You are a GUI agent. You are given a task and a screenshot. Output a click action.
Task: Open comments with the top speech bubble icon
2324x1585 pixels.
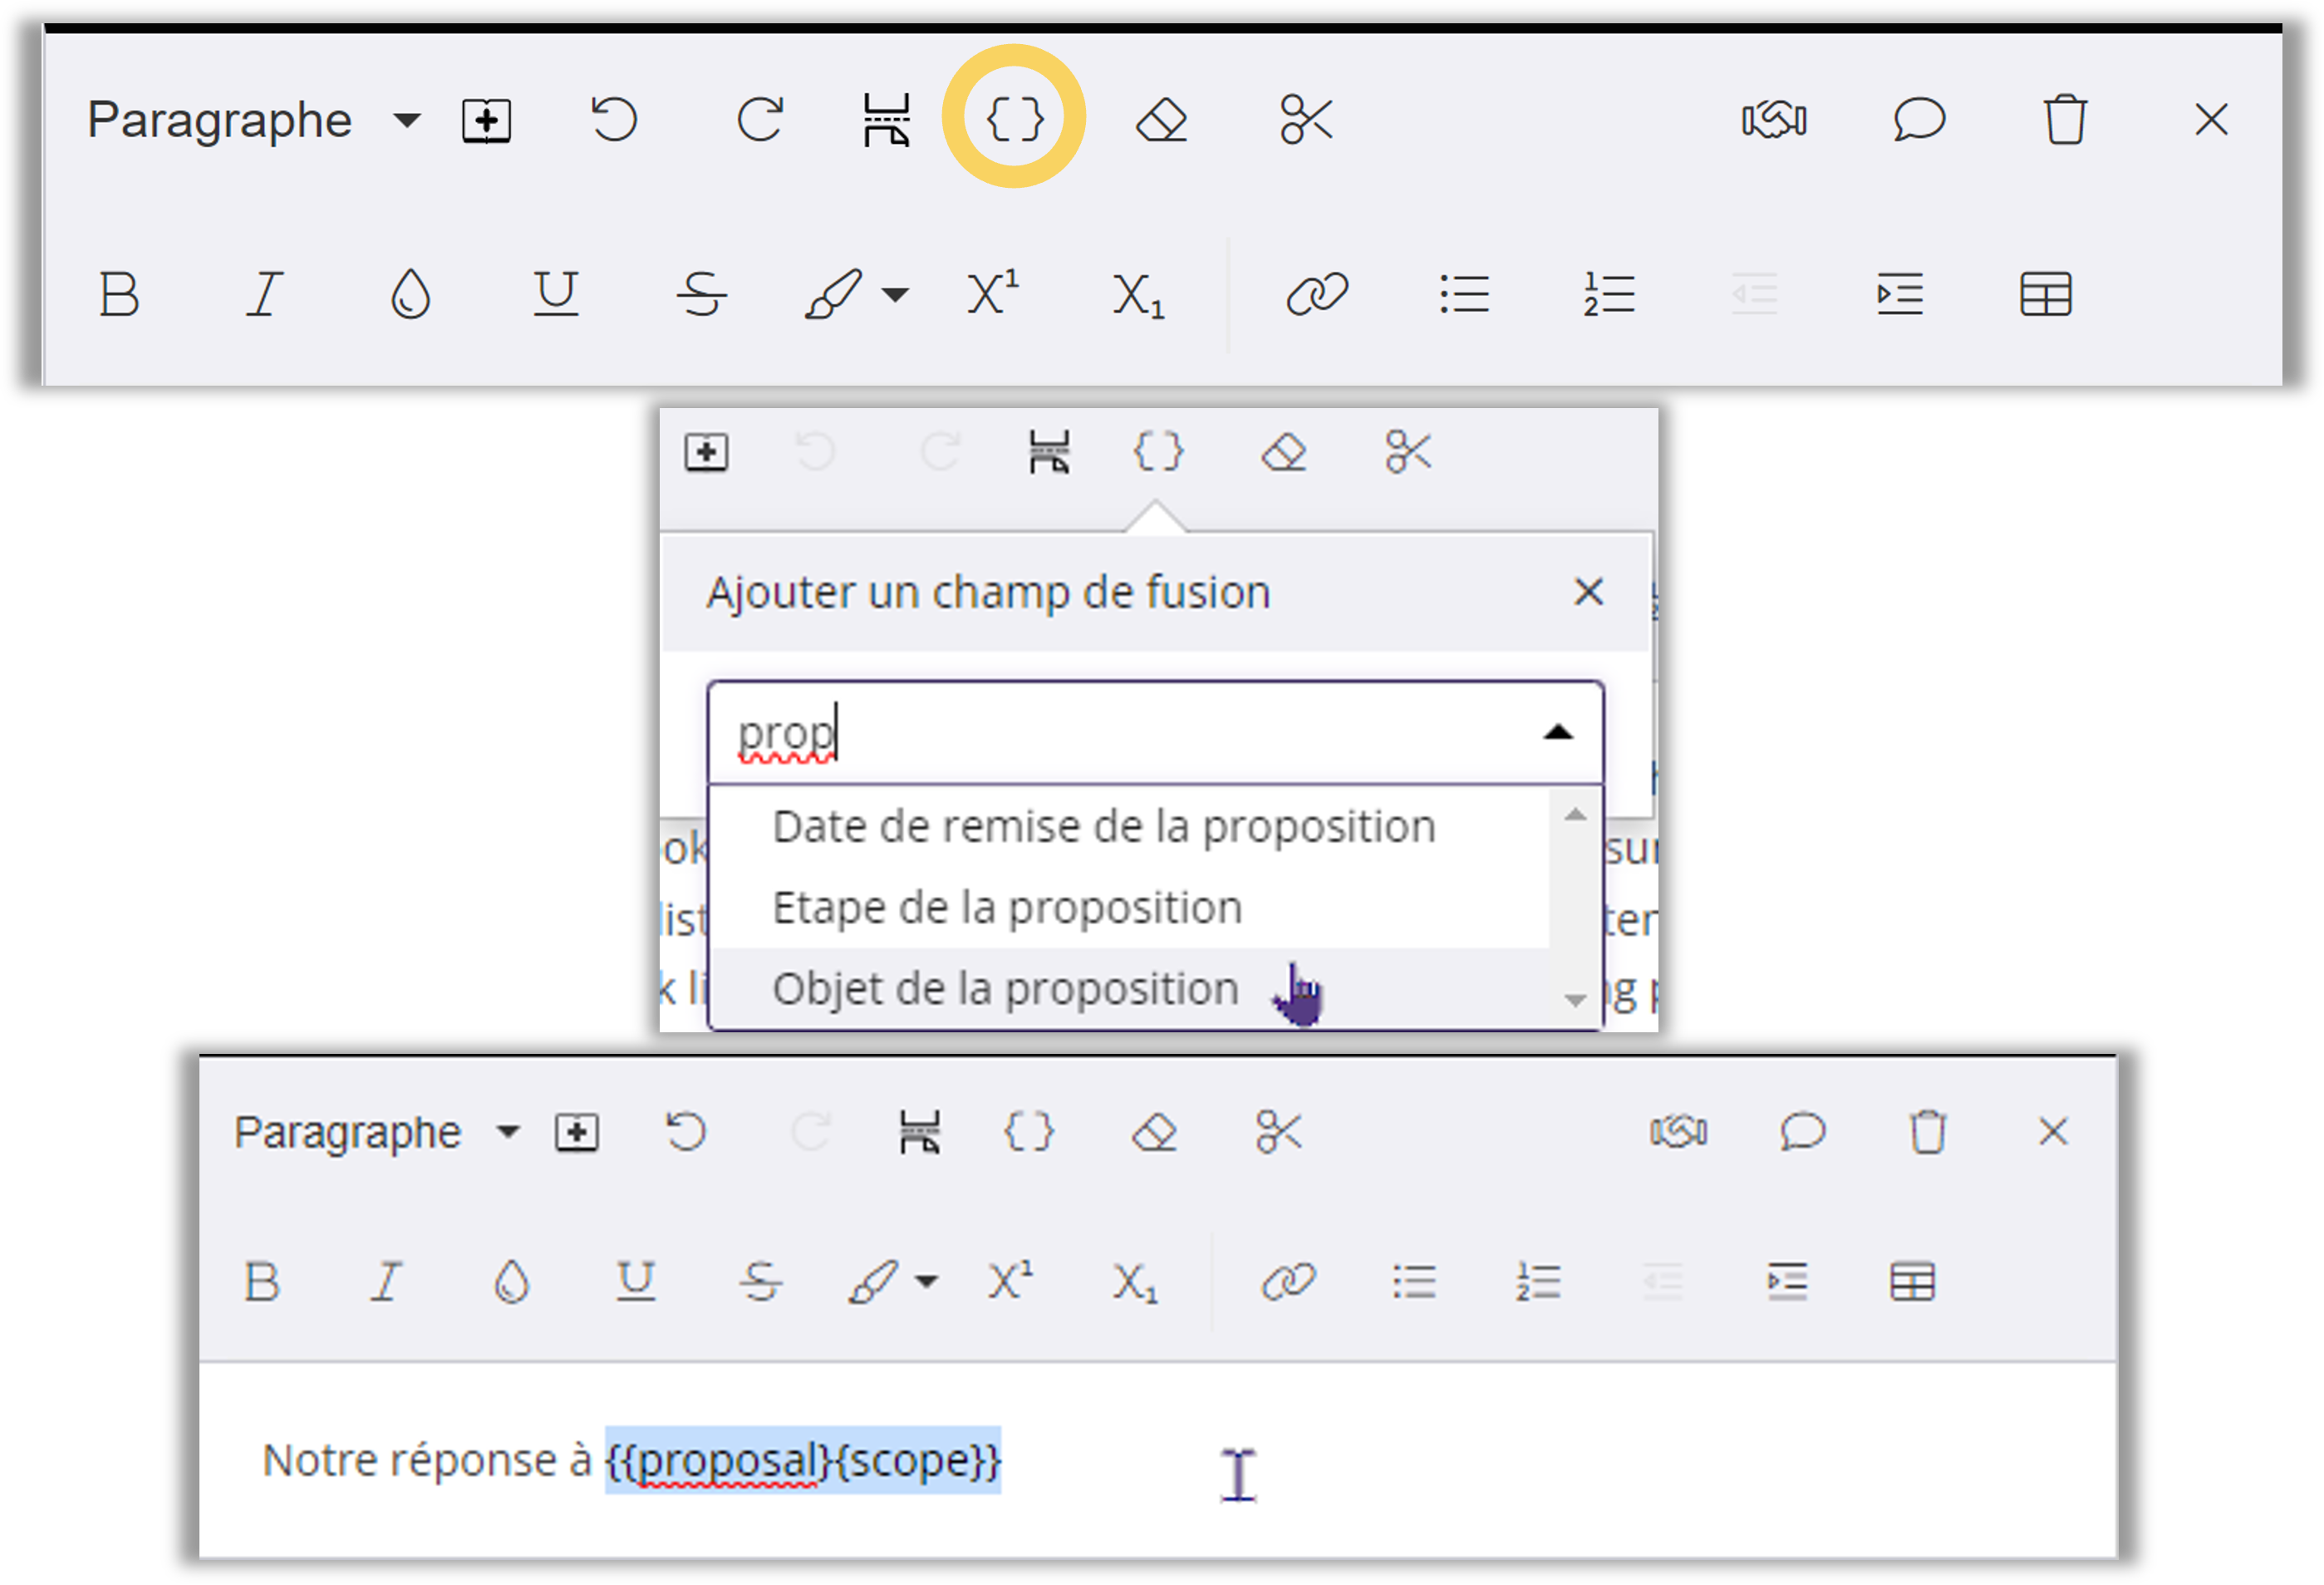coord(1918,120)
